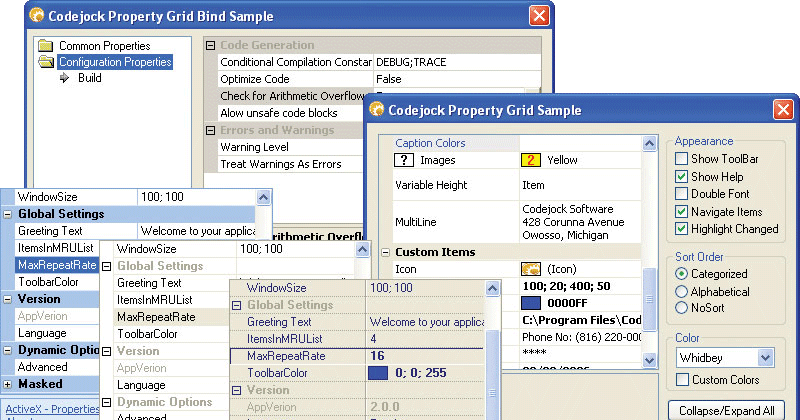Uncheck the Show Help option
Screen dimensions: 800x420
click(681, 177)
